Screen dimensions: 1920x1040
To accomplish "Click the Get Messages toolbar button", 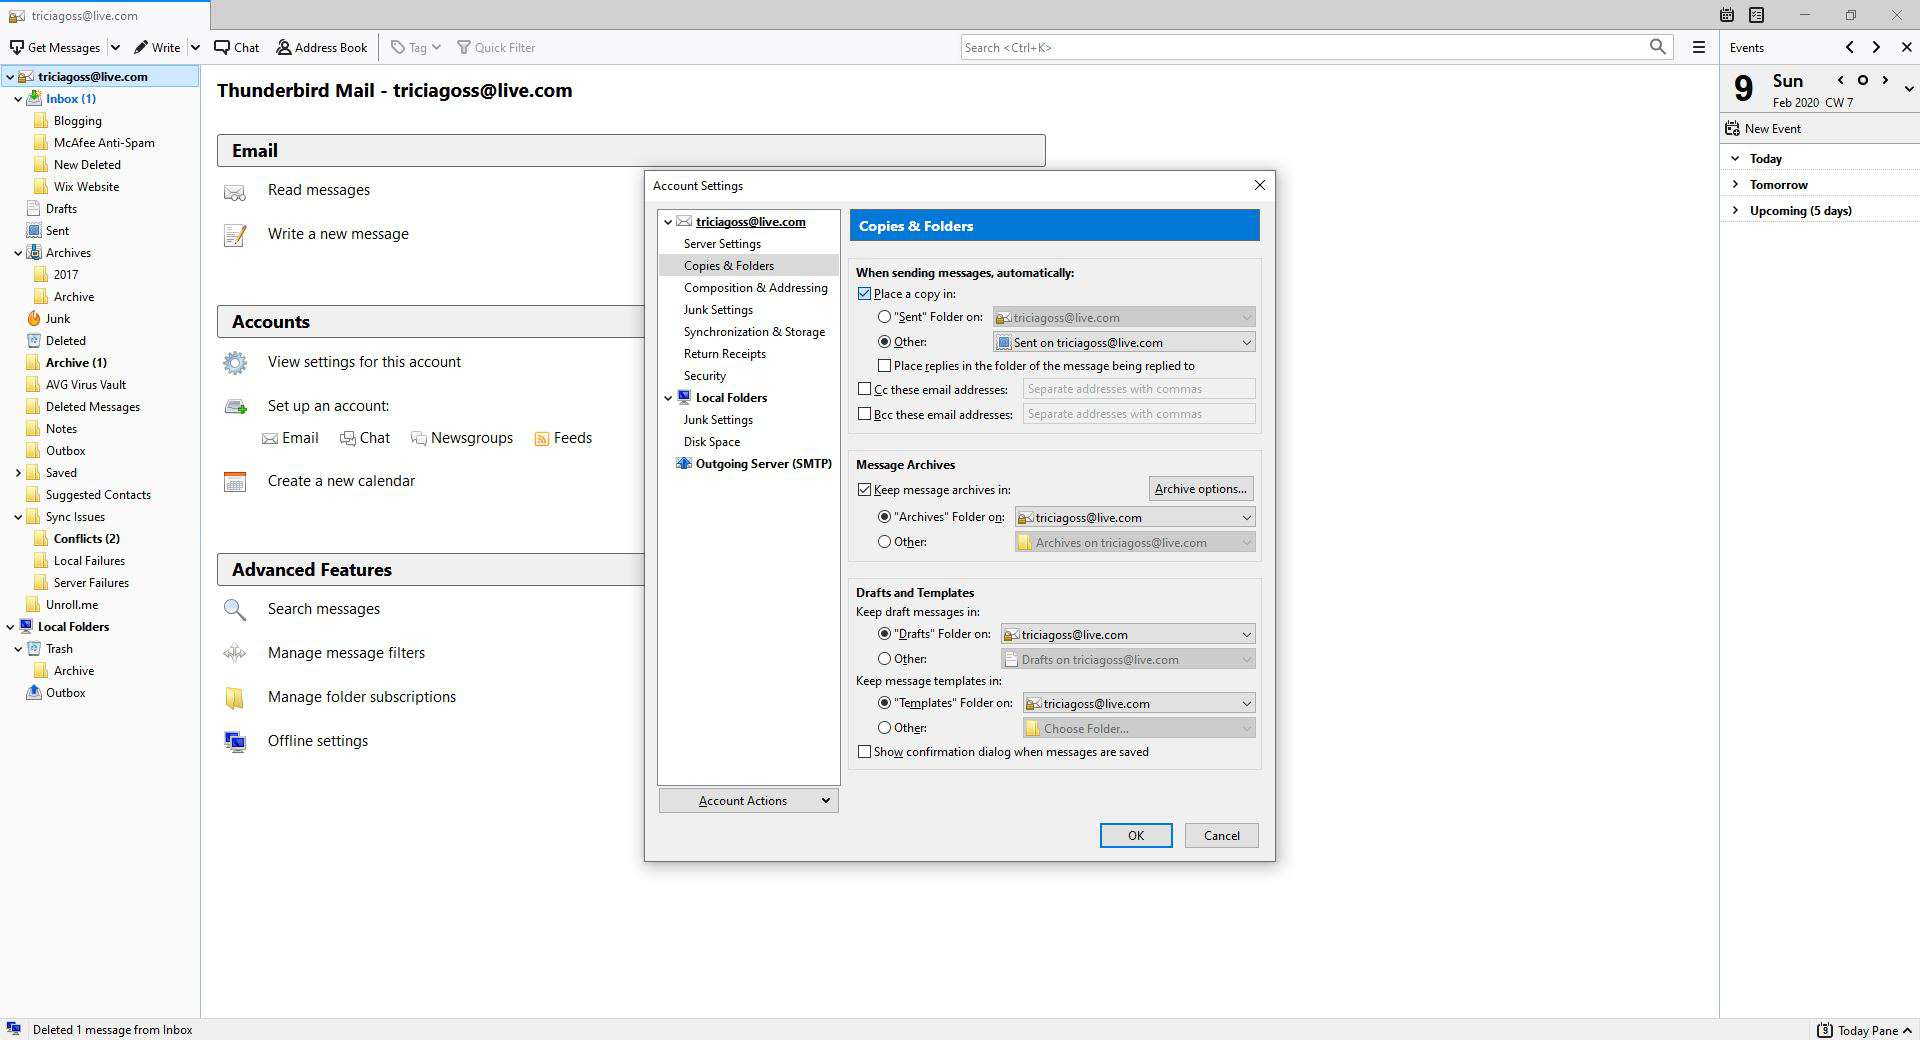I will [x=55, y=47].
